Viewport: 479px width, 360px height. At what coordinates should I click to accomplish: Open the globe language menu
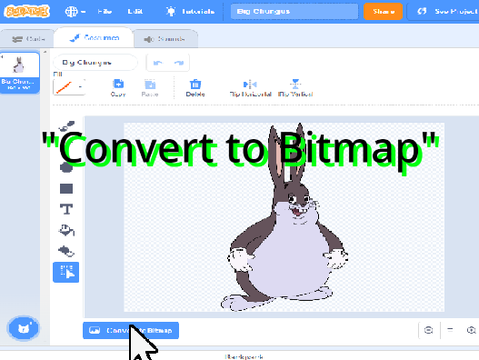tap(75, 12)
